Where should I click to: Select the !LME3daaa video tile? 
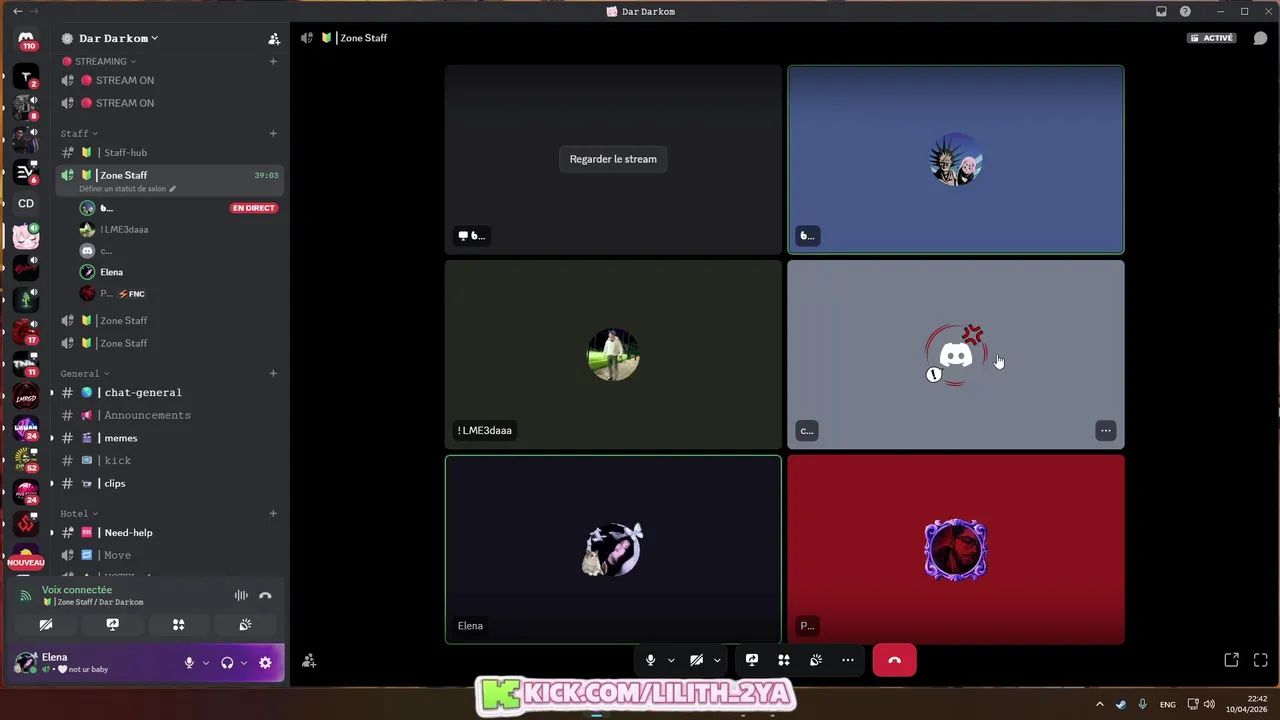pos(613,354)
